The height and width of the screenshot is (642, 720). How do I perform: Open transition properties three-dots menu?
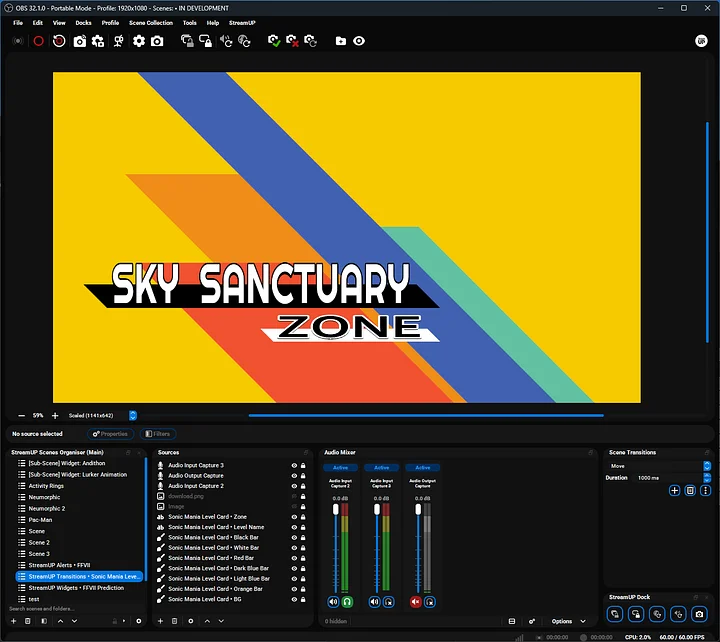coord(706,490)
